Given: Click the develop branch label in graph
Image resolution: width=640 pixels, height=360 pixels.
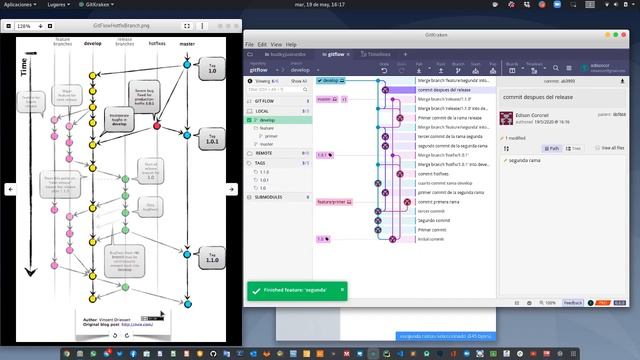Looking at the screenshot, I should click(331, 81).
